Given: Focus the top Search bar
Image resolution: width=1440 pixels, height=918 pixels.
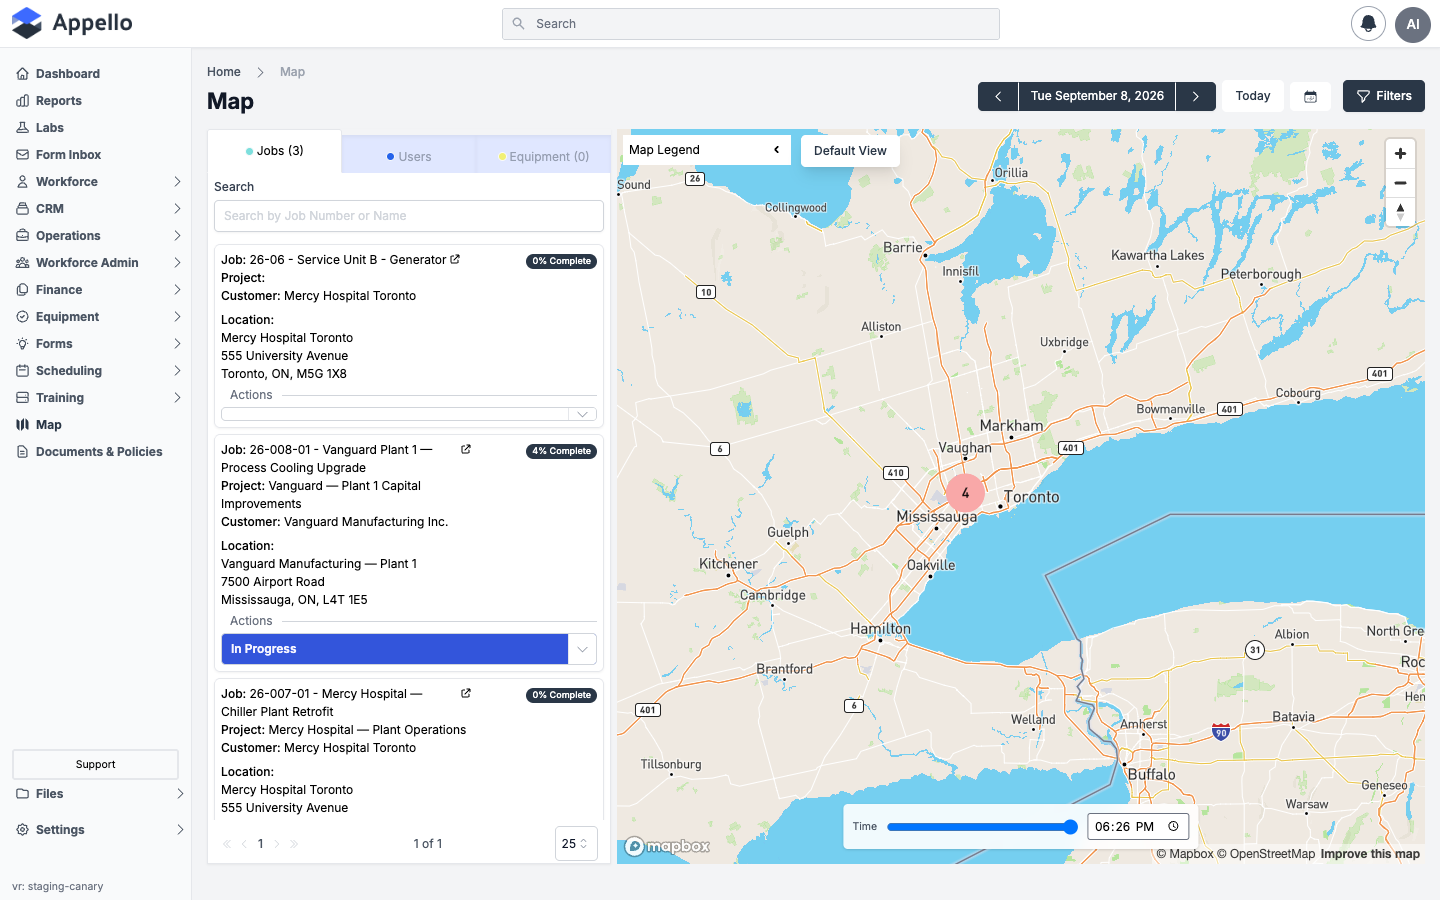Looking at the screenshot, I should coord(751,24).
